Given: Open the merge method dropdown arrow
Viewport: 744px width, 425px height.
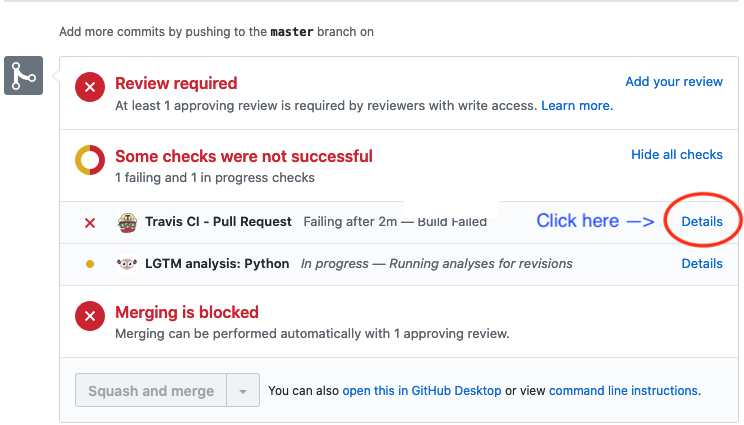Looking at the screenshot, I should [x=244, y=391].
